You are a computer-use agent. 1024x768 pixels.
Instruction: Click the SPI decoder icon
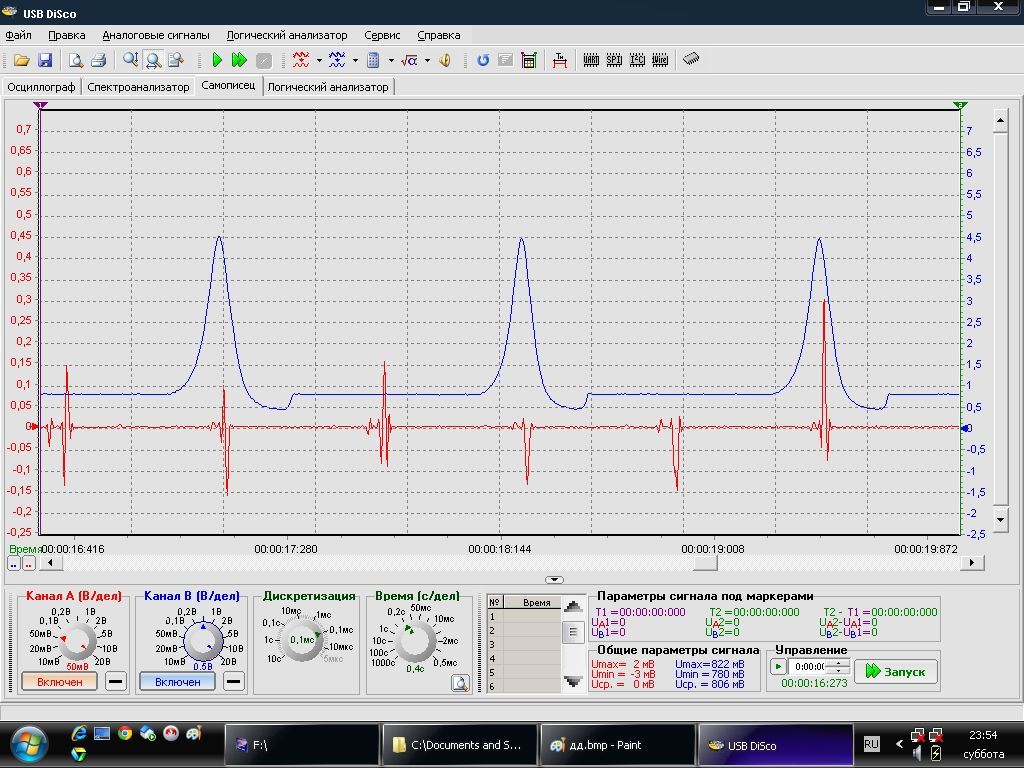[x=614, y=60]
